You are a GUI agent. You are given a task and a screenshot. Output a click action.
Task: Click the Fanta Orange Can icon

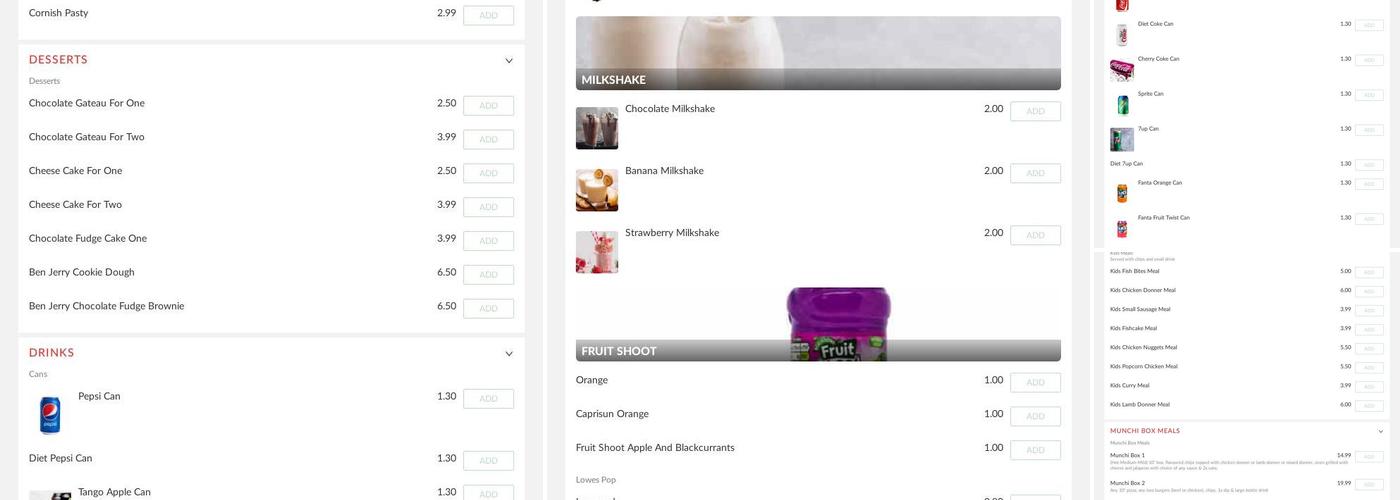(x=1122, y=194)
